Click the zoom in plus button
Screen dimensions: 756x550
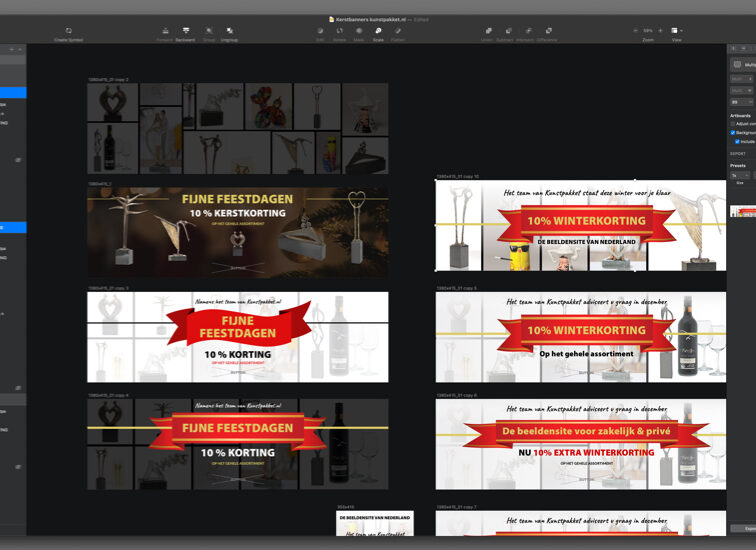[661, 30]
